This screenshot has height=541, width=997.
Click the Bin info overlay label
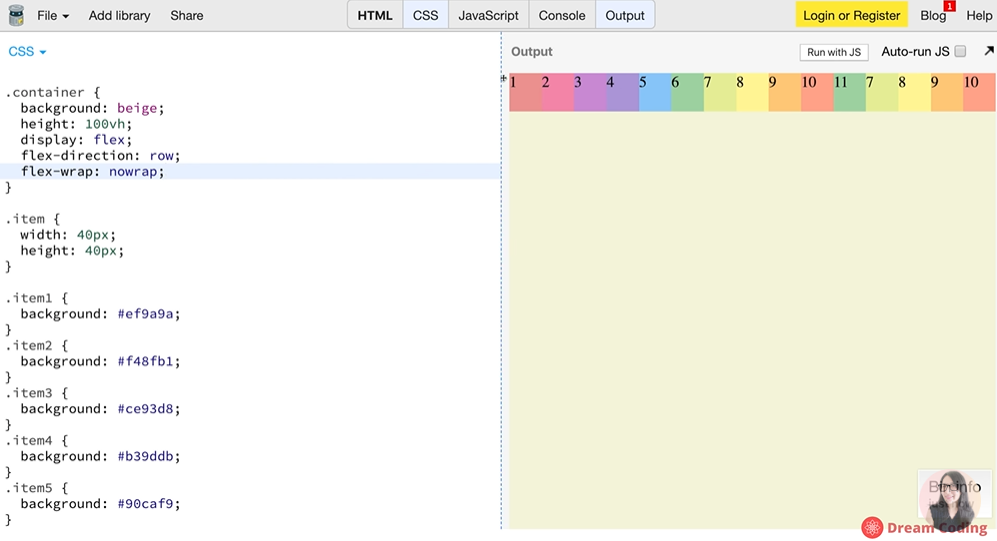pyautogui.click(x=954, y=487)
